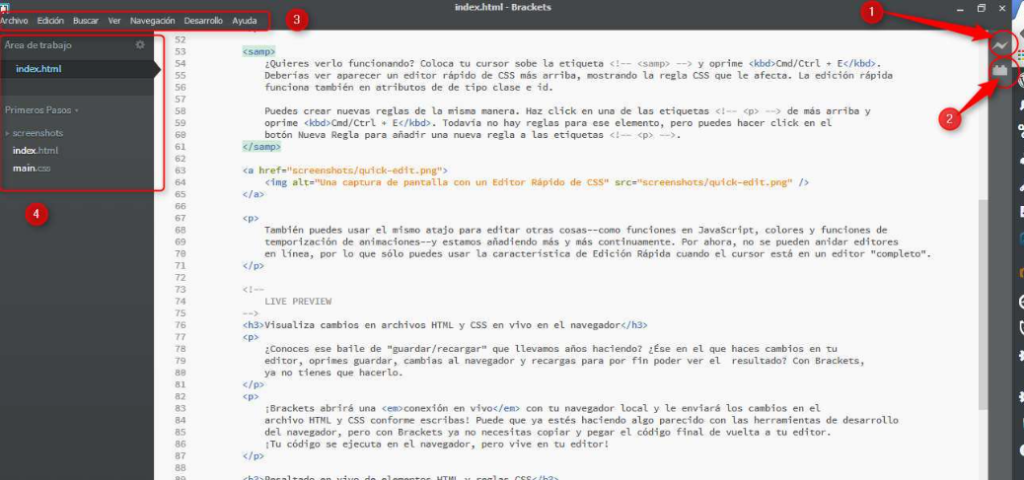Image resolution: width=1024 pixels, height=480 pixels.
Task: Click the LIVE PREVIEW comment text on line 74
Action: (298, 301)
